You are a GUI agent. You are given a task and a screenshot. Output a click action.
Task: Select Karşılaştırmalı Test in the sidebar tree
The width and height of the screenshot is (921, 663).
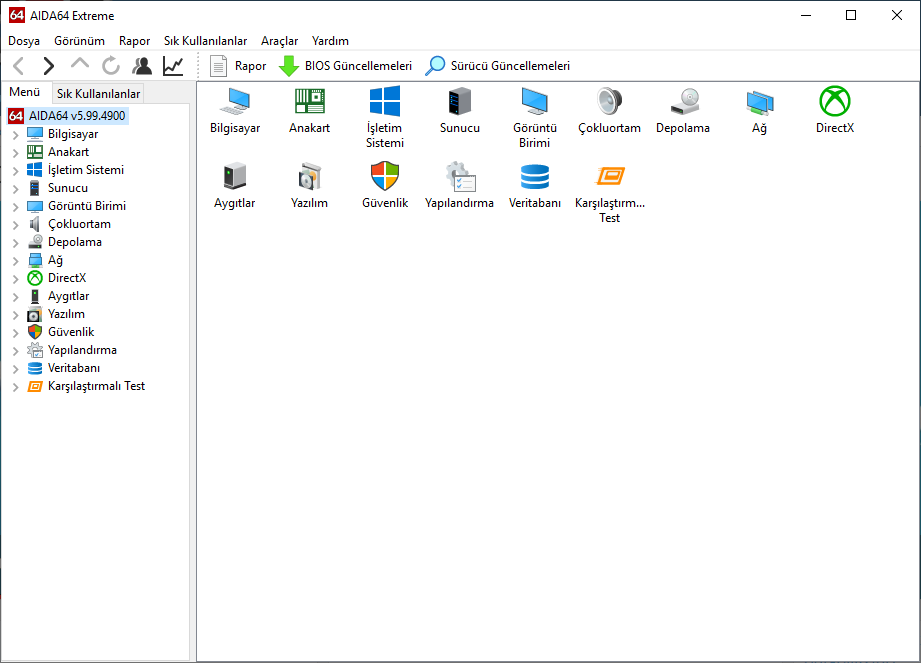point(96,386)
